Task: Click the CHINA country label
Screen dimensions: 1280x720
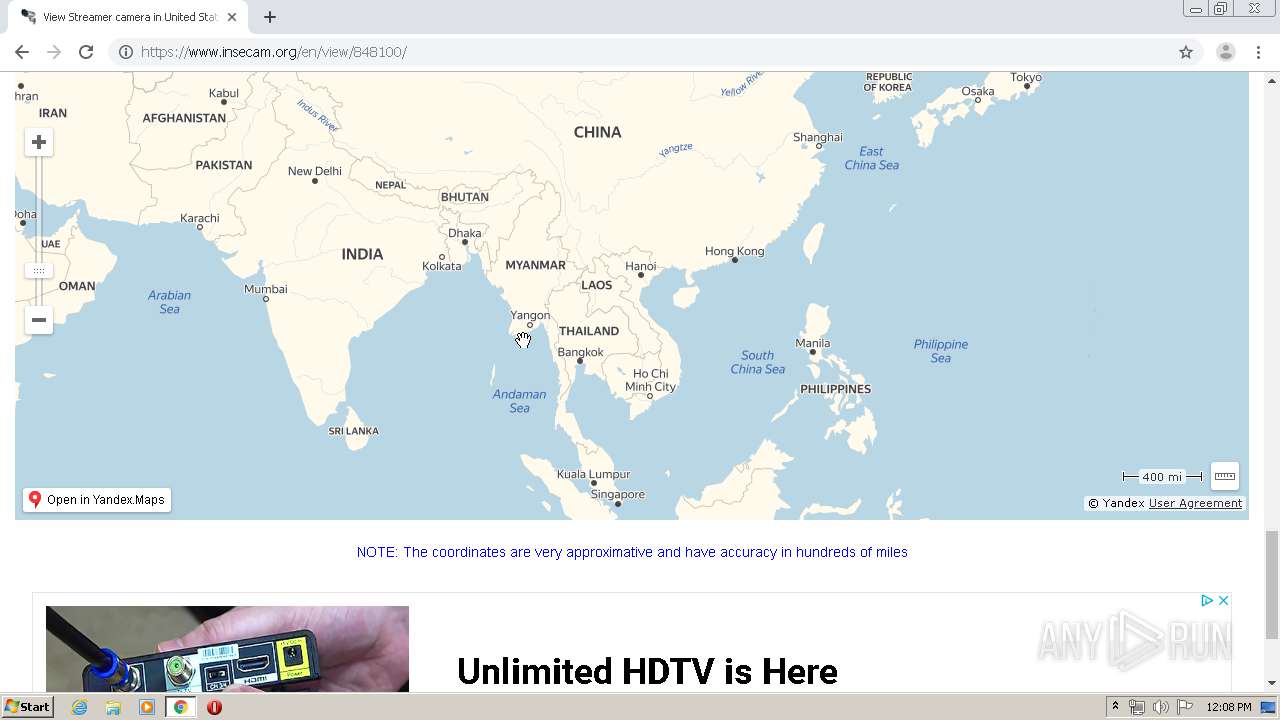Action: coord(597,132)
